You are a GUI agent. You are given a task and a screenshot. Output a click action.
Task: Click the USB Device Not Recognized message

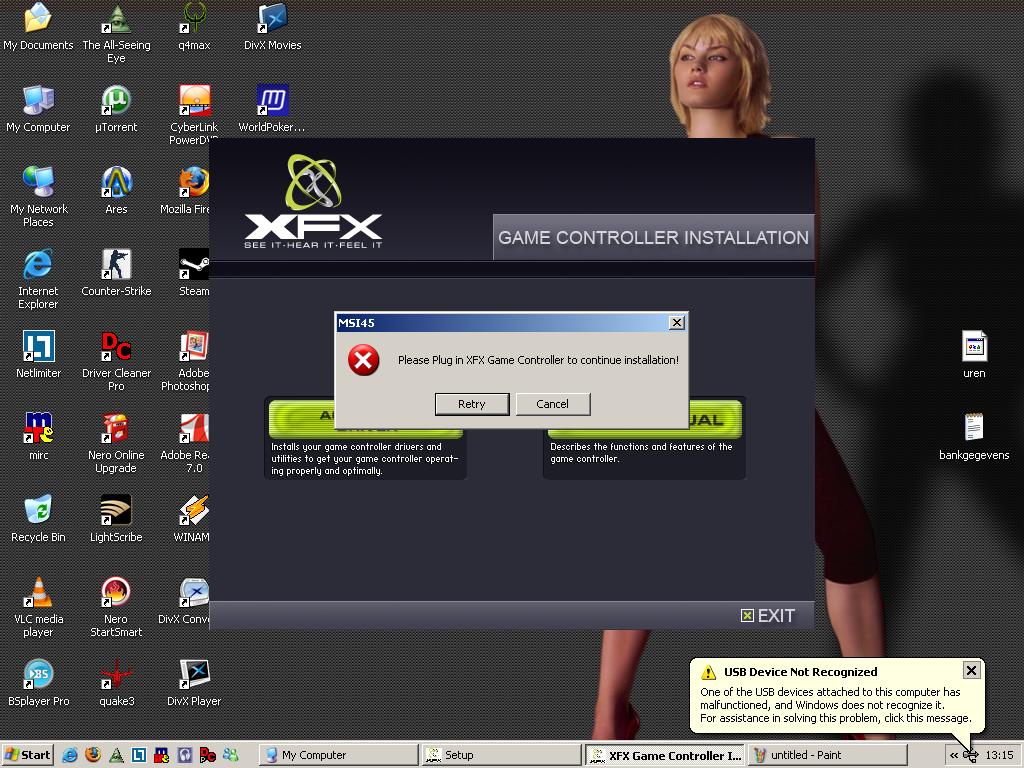click(x=835, y=705)
